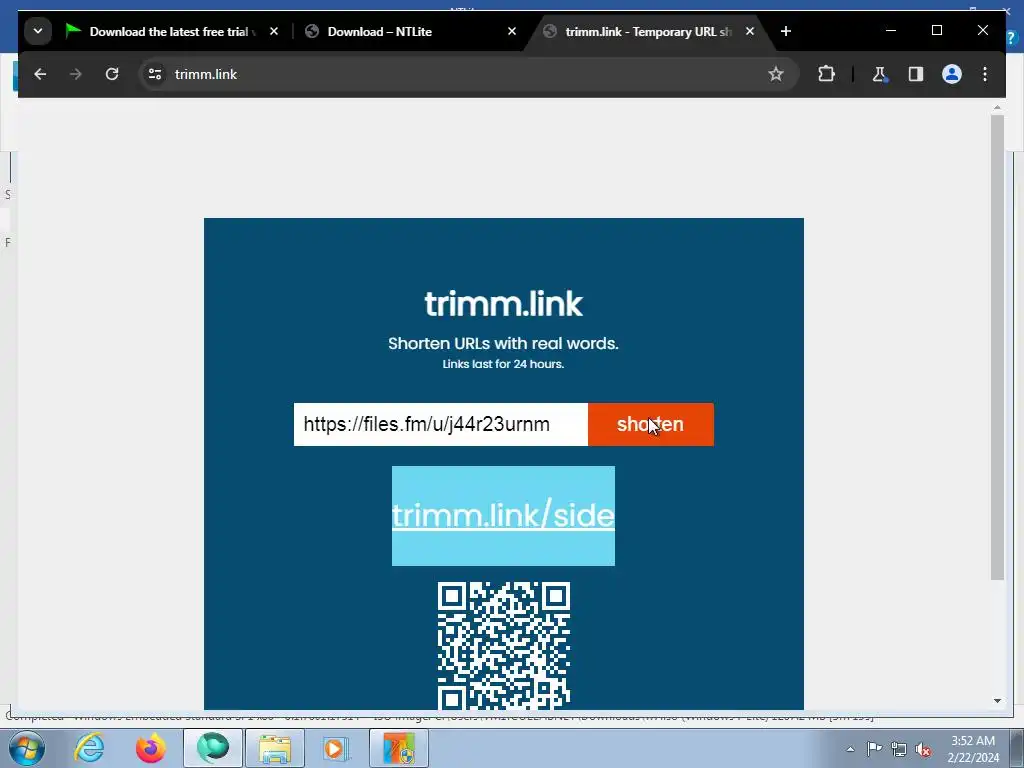
Task: Open network status tray icon
Action: 899,749
